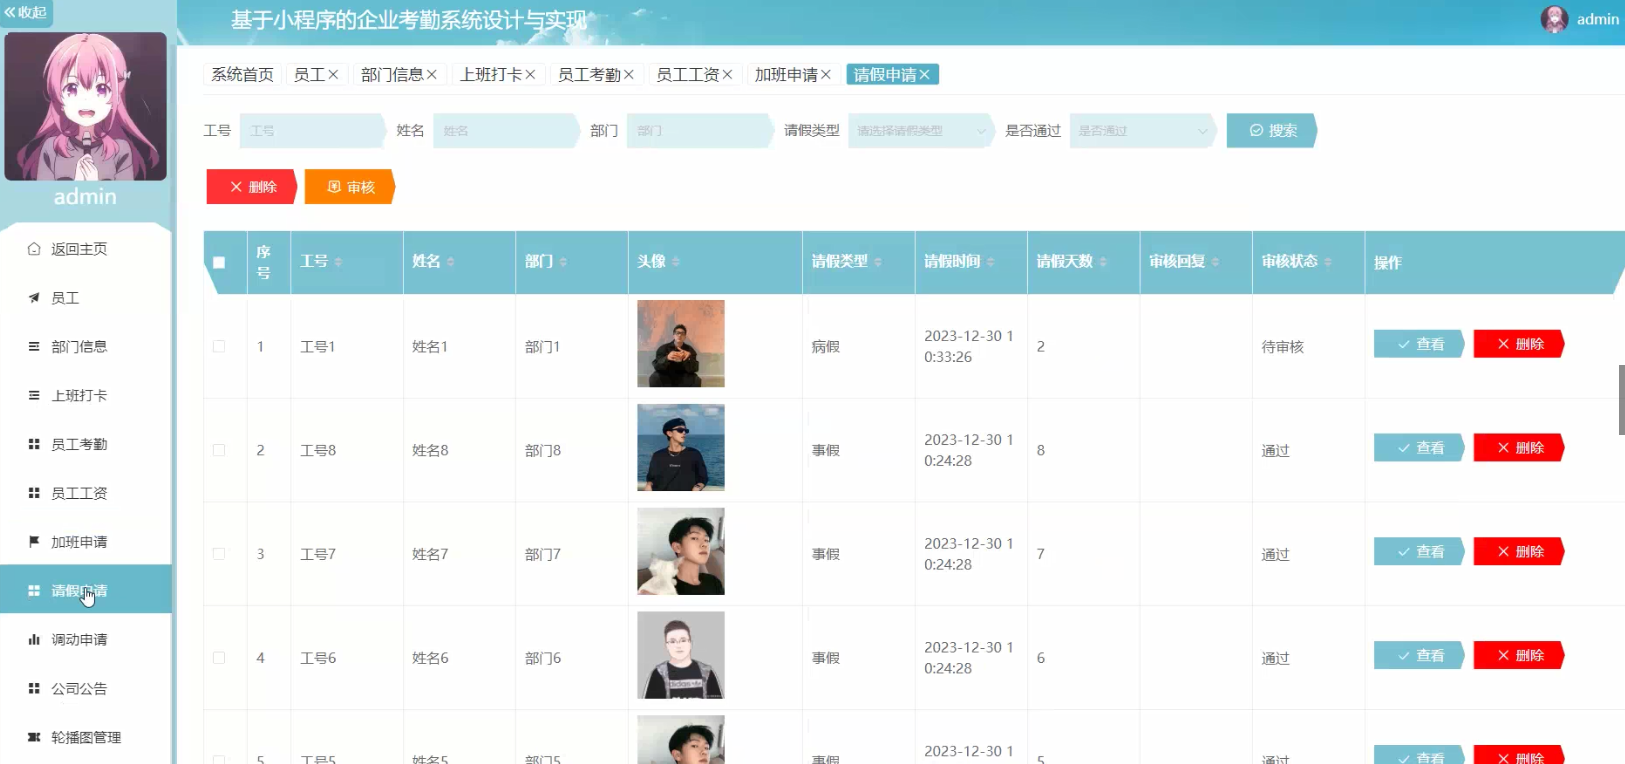Click the bar chart icon beside 调动申请
Screen dimensions: 1625x764
(34, 640)
